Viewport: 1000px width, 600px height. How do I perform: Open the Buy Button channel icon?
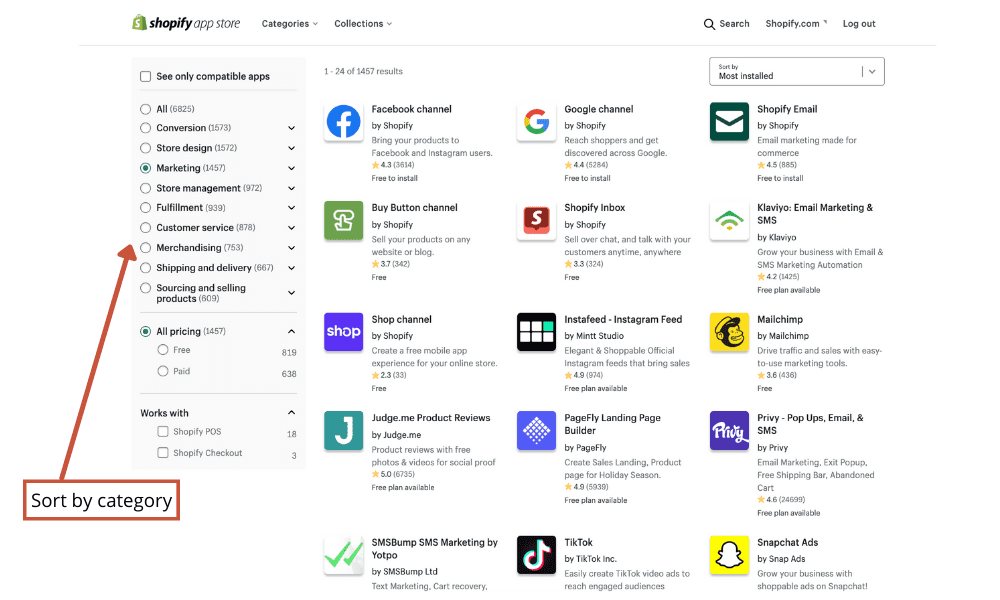343,221
